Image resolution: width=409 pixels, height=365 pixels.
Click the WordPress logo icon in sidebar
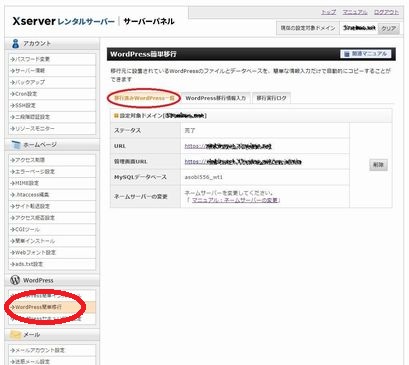(x=15, y=280)
